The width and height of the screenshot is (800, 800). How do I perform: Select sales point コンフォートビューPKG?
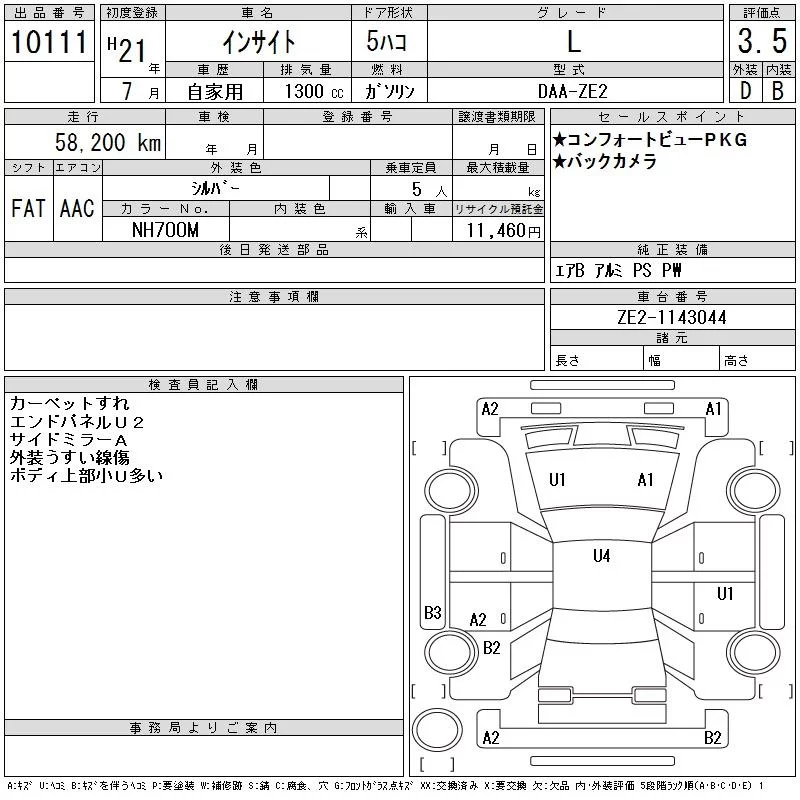click(650, 139)
